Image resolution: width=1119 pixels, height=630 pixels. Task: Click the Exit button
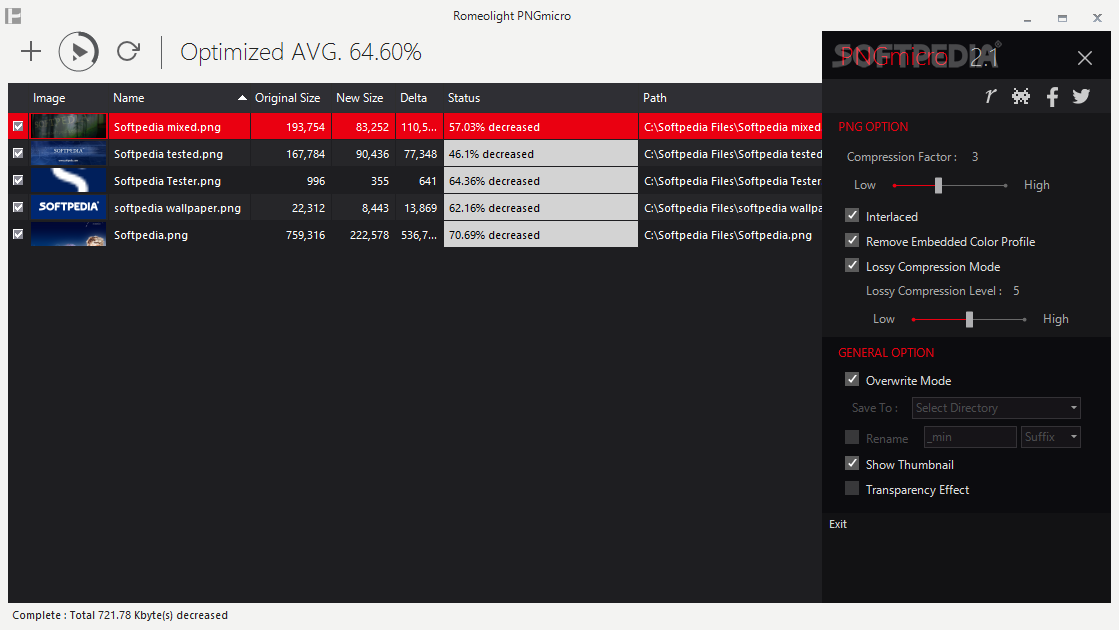(838, 524)
